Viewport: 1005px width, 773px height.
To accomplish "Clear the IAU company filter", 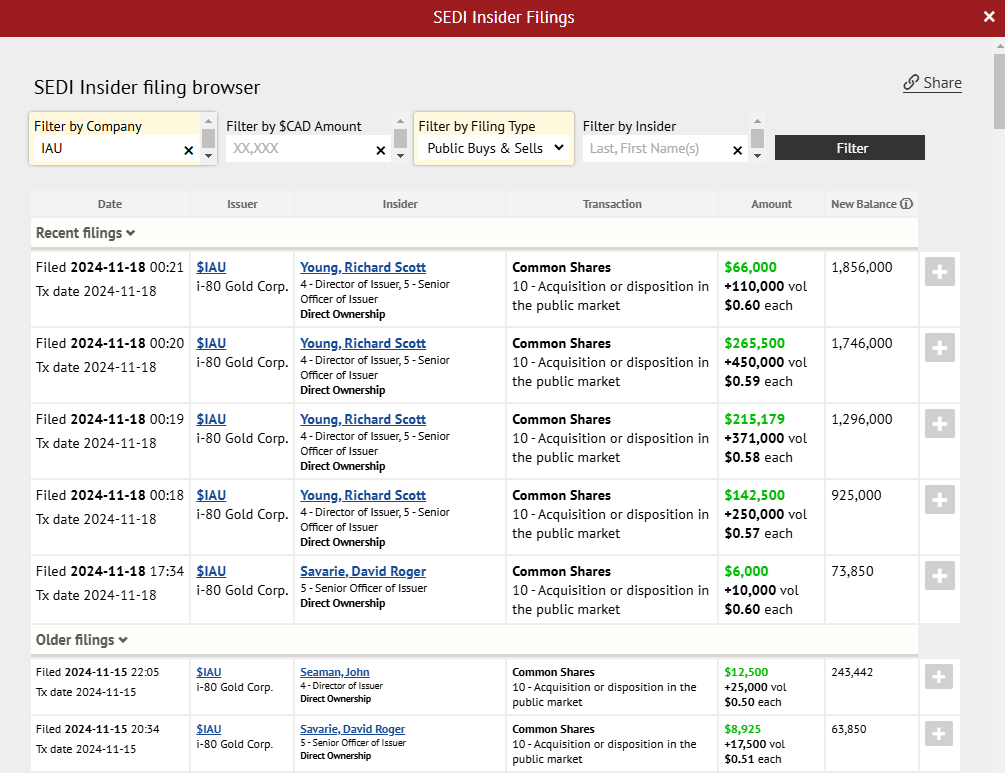I will [188, 150].
